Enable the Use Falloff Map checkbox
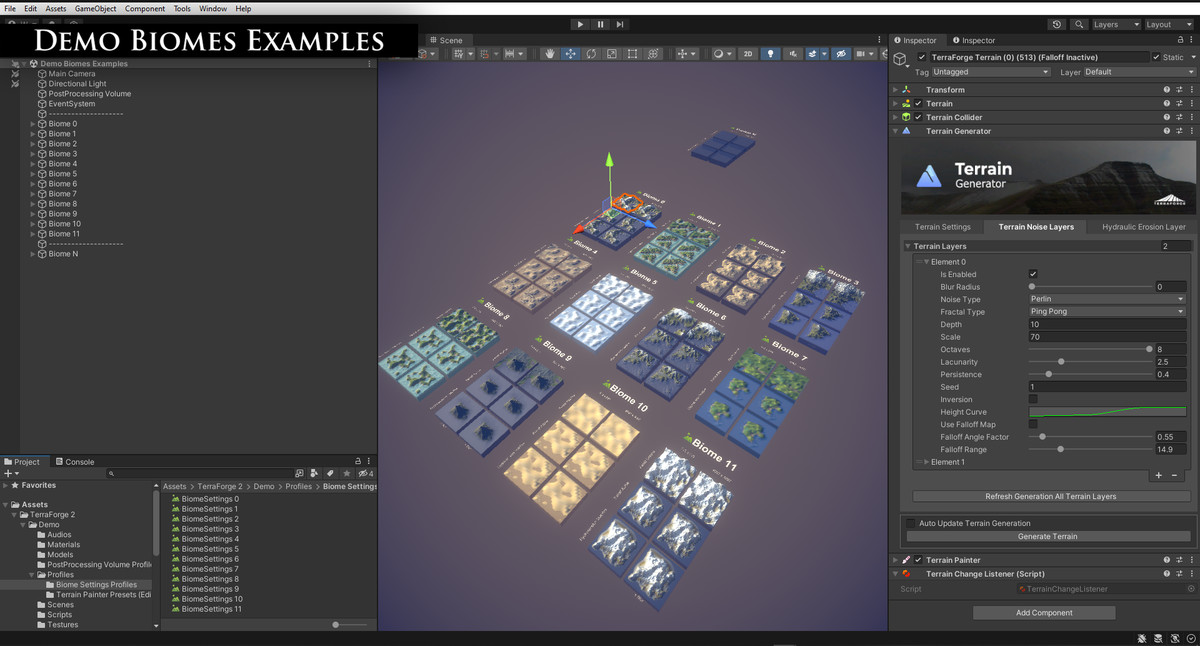The width and height of the screenshot is (1200, 646). (1033, 424)
